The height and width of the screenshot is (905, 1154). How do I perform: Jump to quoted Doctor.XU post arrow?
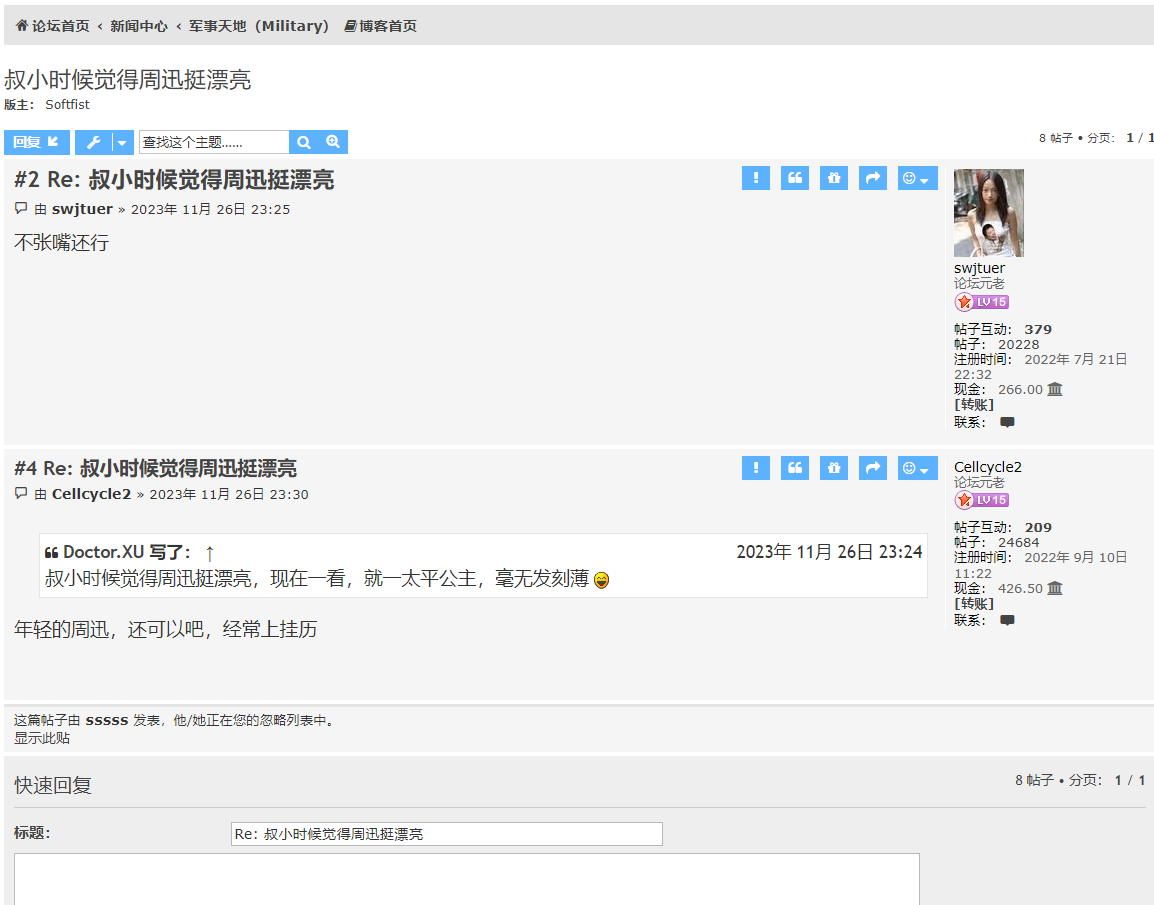209,553
